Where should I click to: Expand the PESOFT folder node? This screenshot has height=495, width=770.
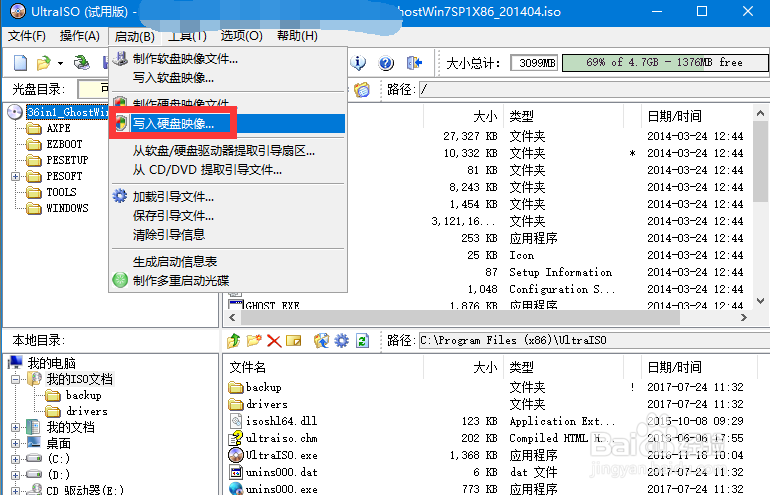pyautogui.click(x=15, y=176)
